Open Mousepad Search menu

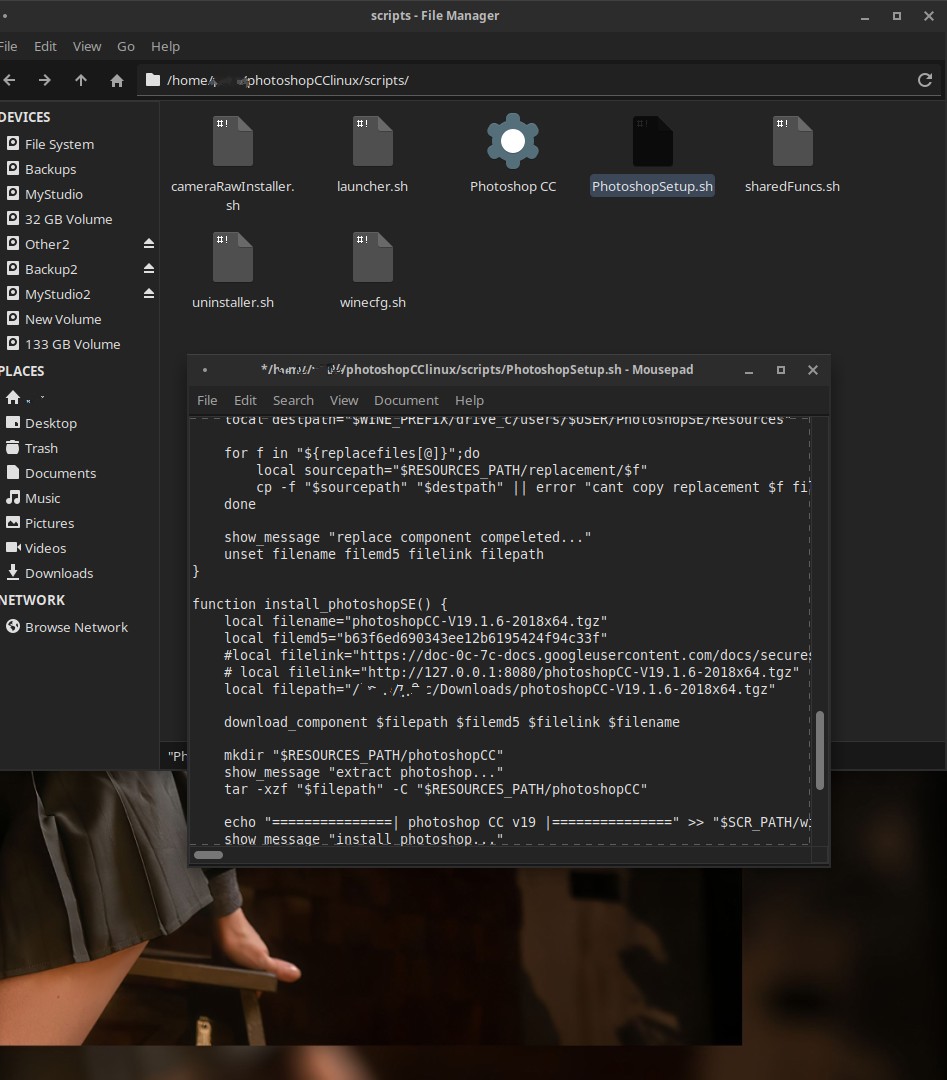click(293, 400)
